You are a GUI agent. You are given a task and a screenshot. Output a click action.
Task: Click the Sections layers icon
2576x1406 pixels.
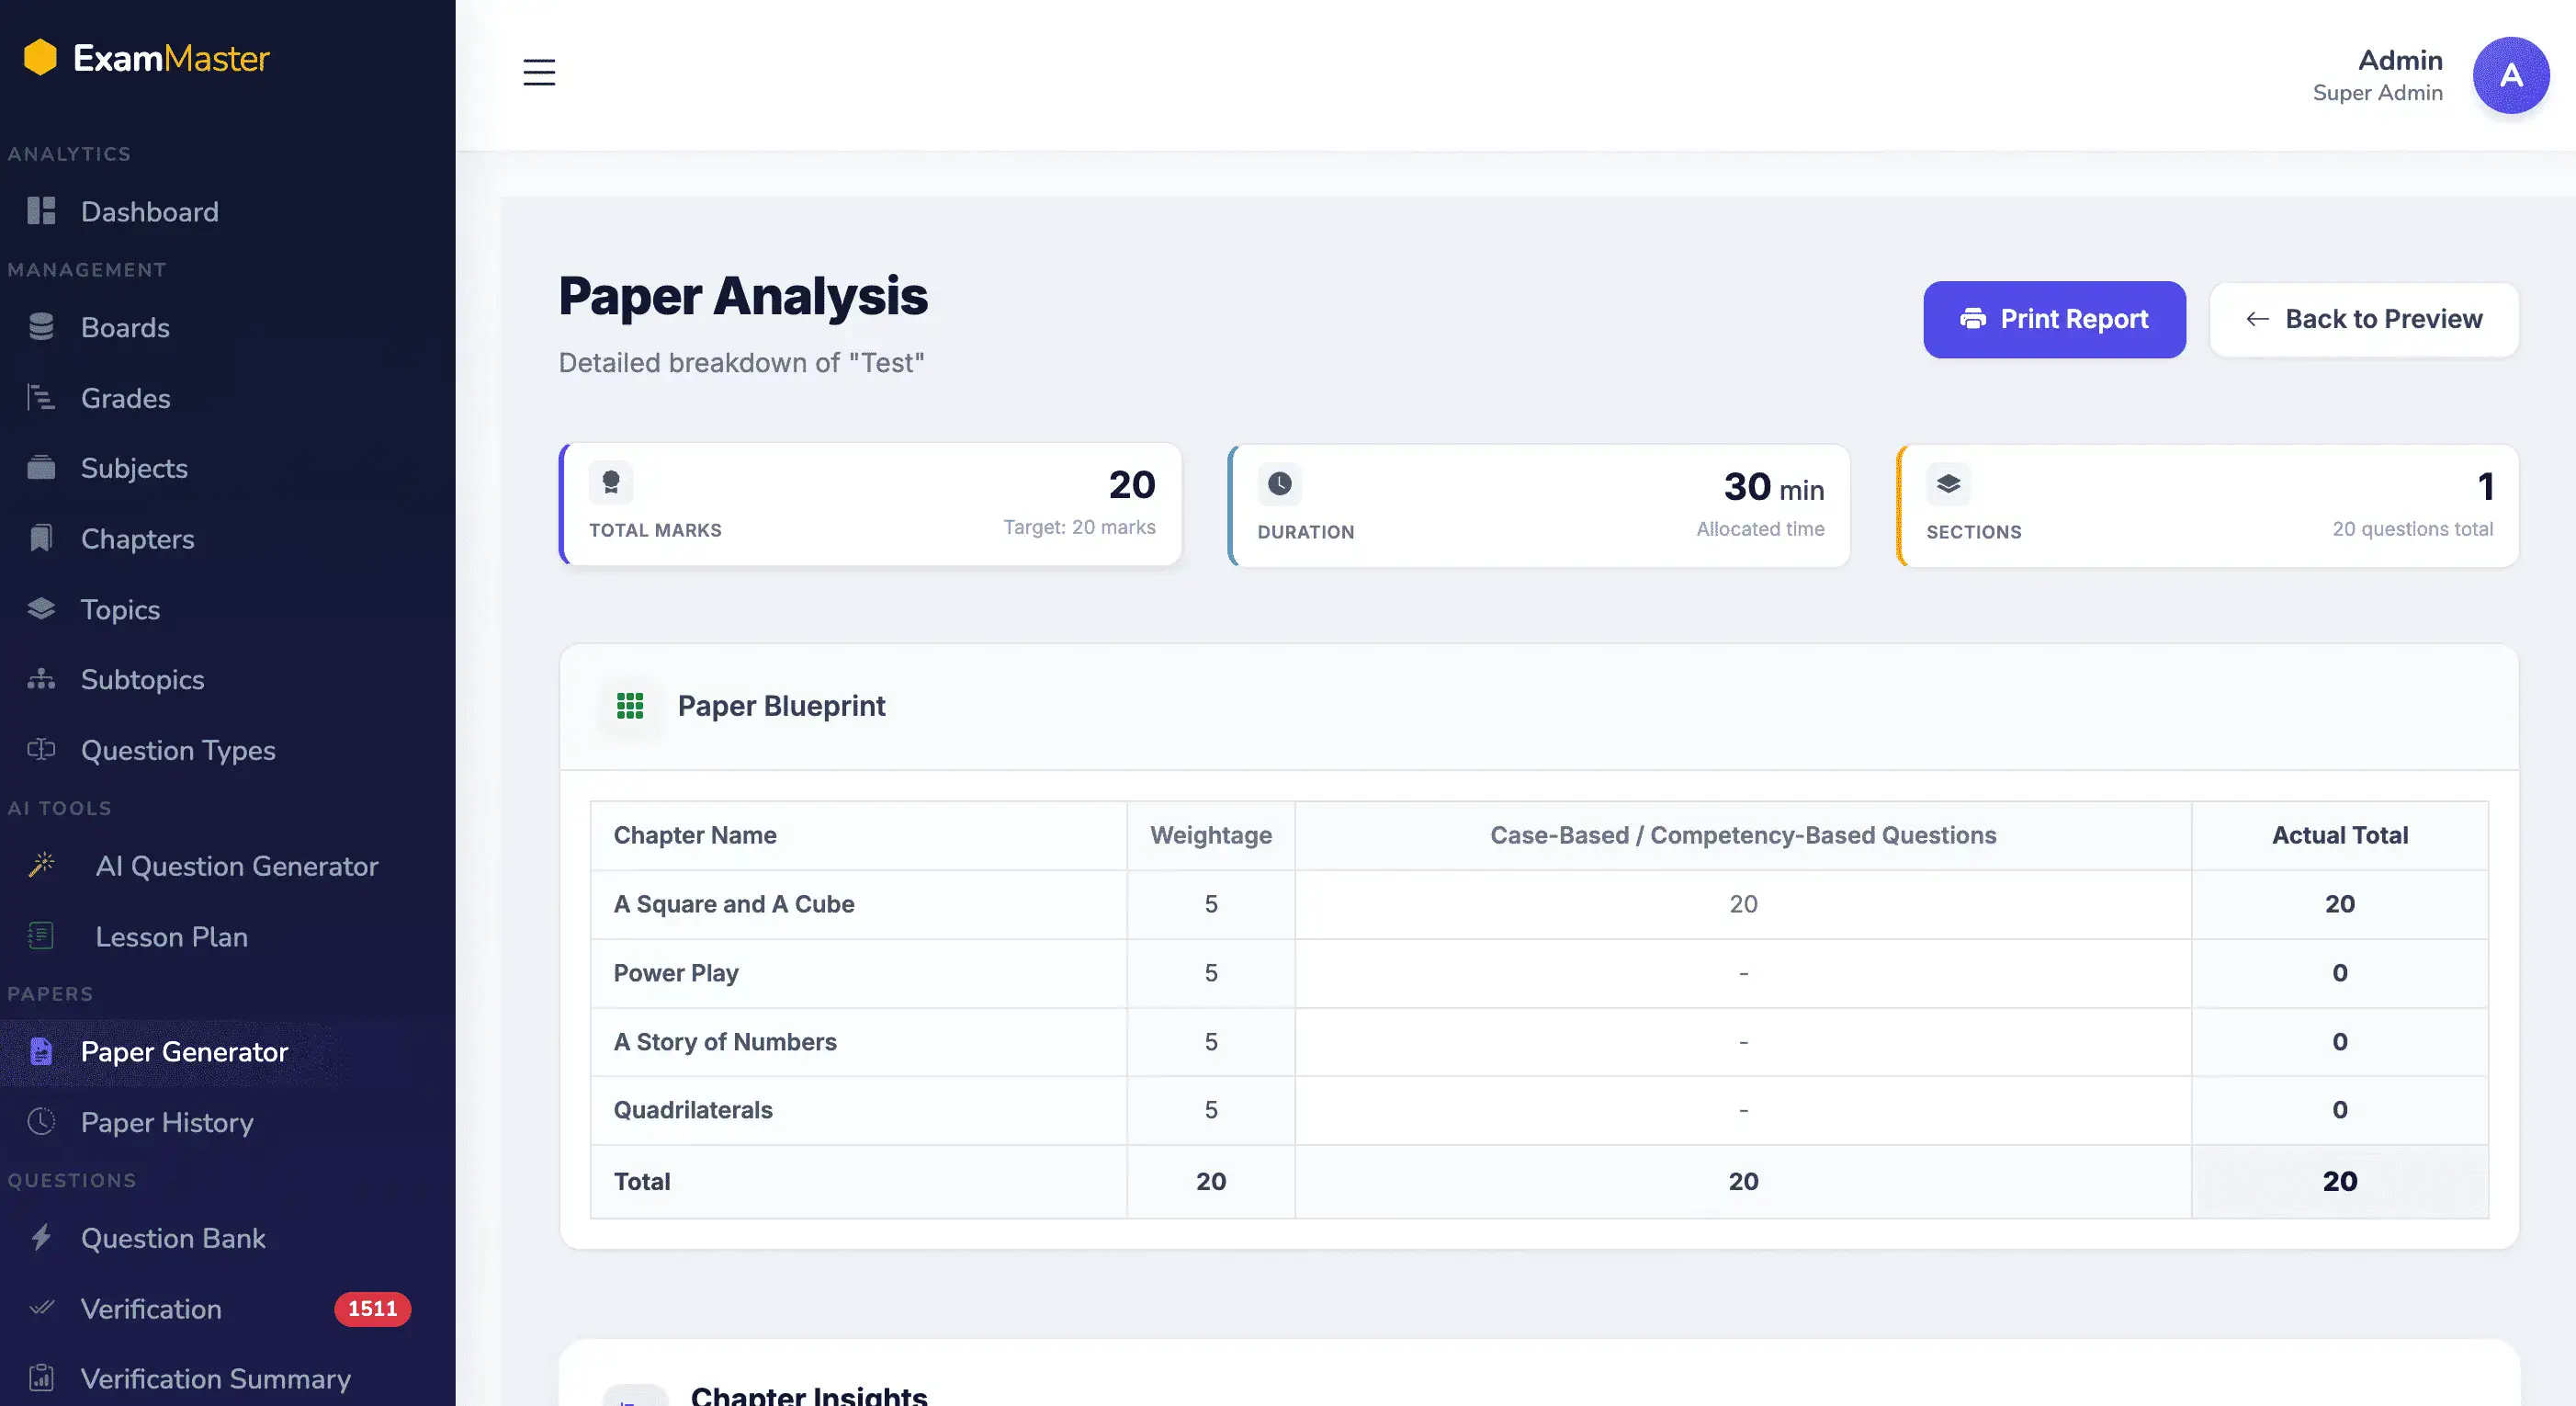tap(1948, 484)
